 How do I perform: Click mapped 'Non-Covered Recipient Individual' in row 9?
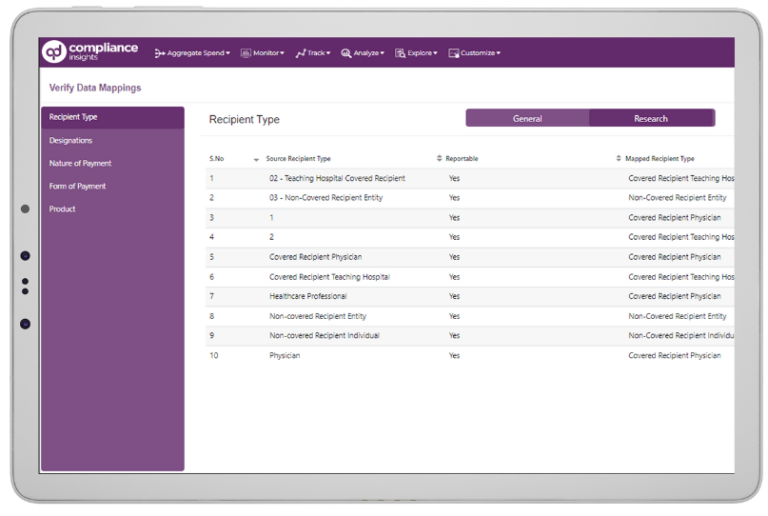click(x=681, y=335)
